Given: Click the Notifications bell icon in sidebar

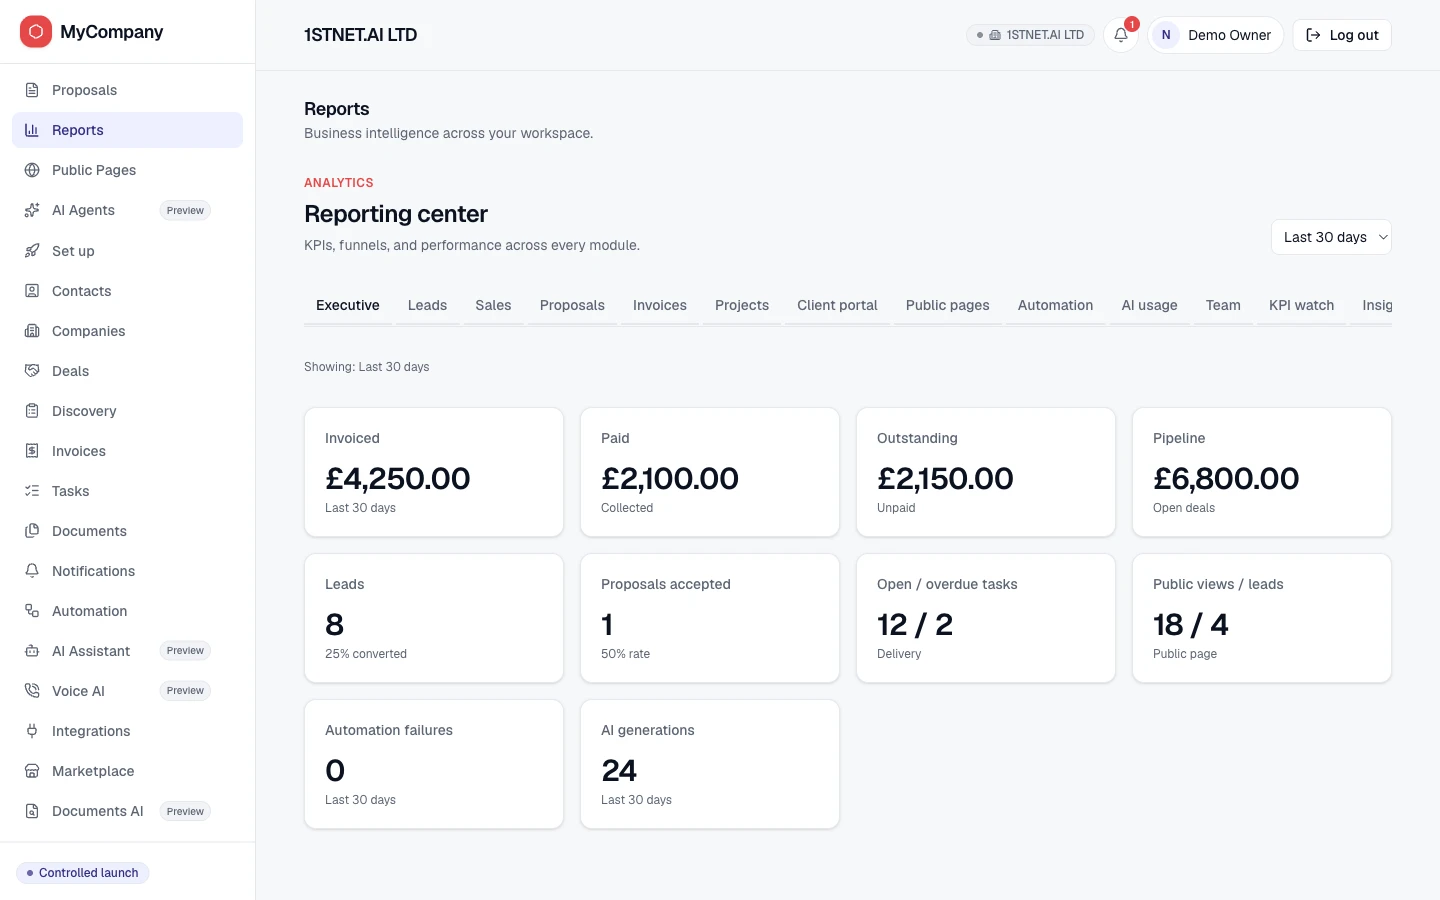Looking at the screenshot, I should pos(32,571).
